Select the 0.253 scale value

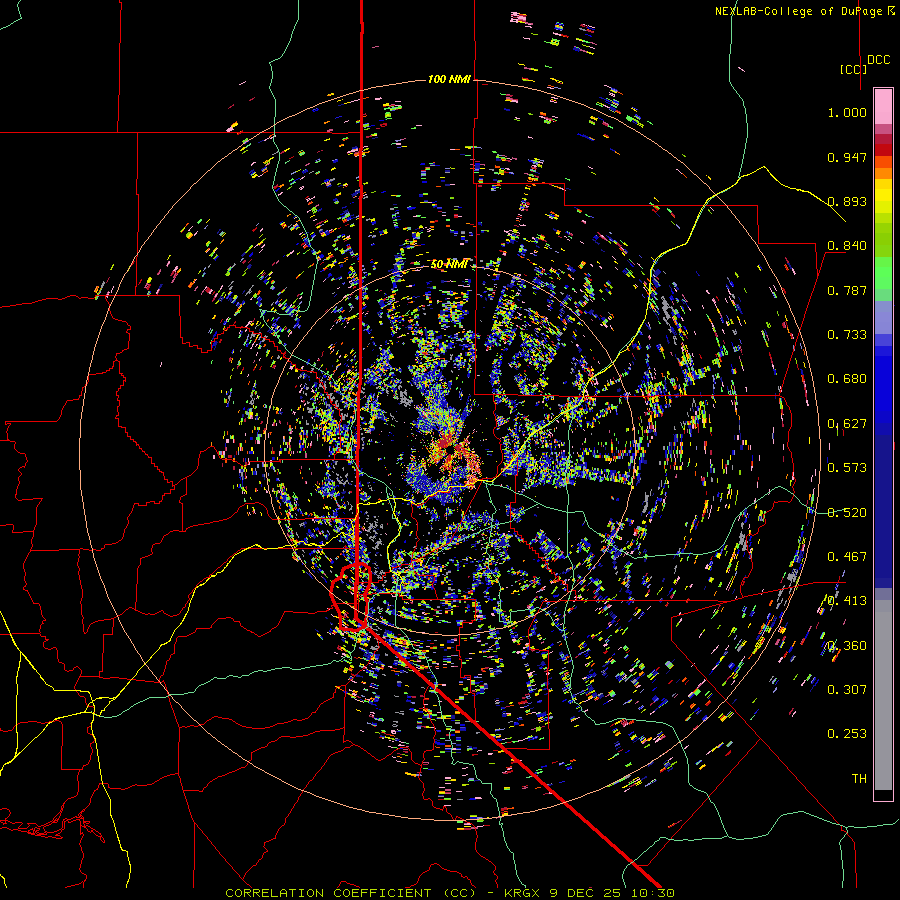tap(847, 734)
